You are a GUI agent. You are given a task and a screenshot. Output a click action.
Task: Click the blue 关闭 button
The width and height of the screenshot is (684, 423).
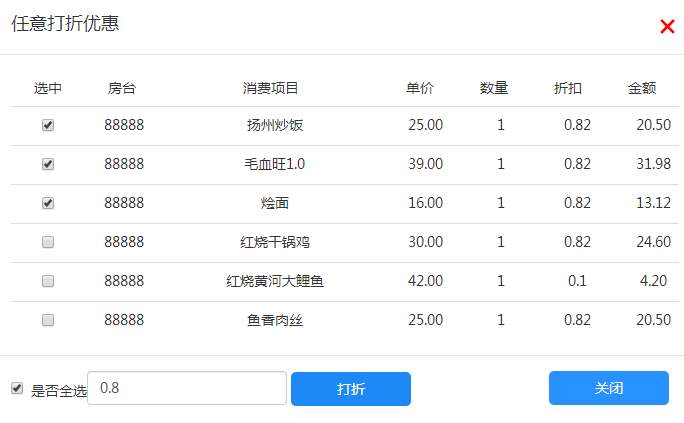(x=609, y=388)
